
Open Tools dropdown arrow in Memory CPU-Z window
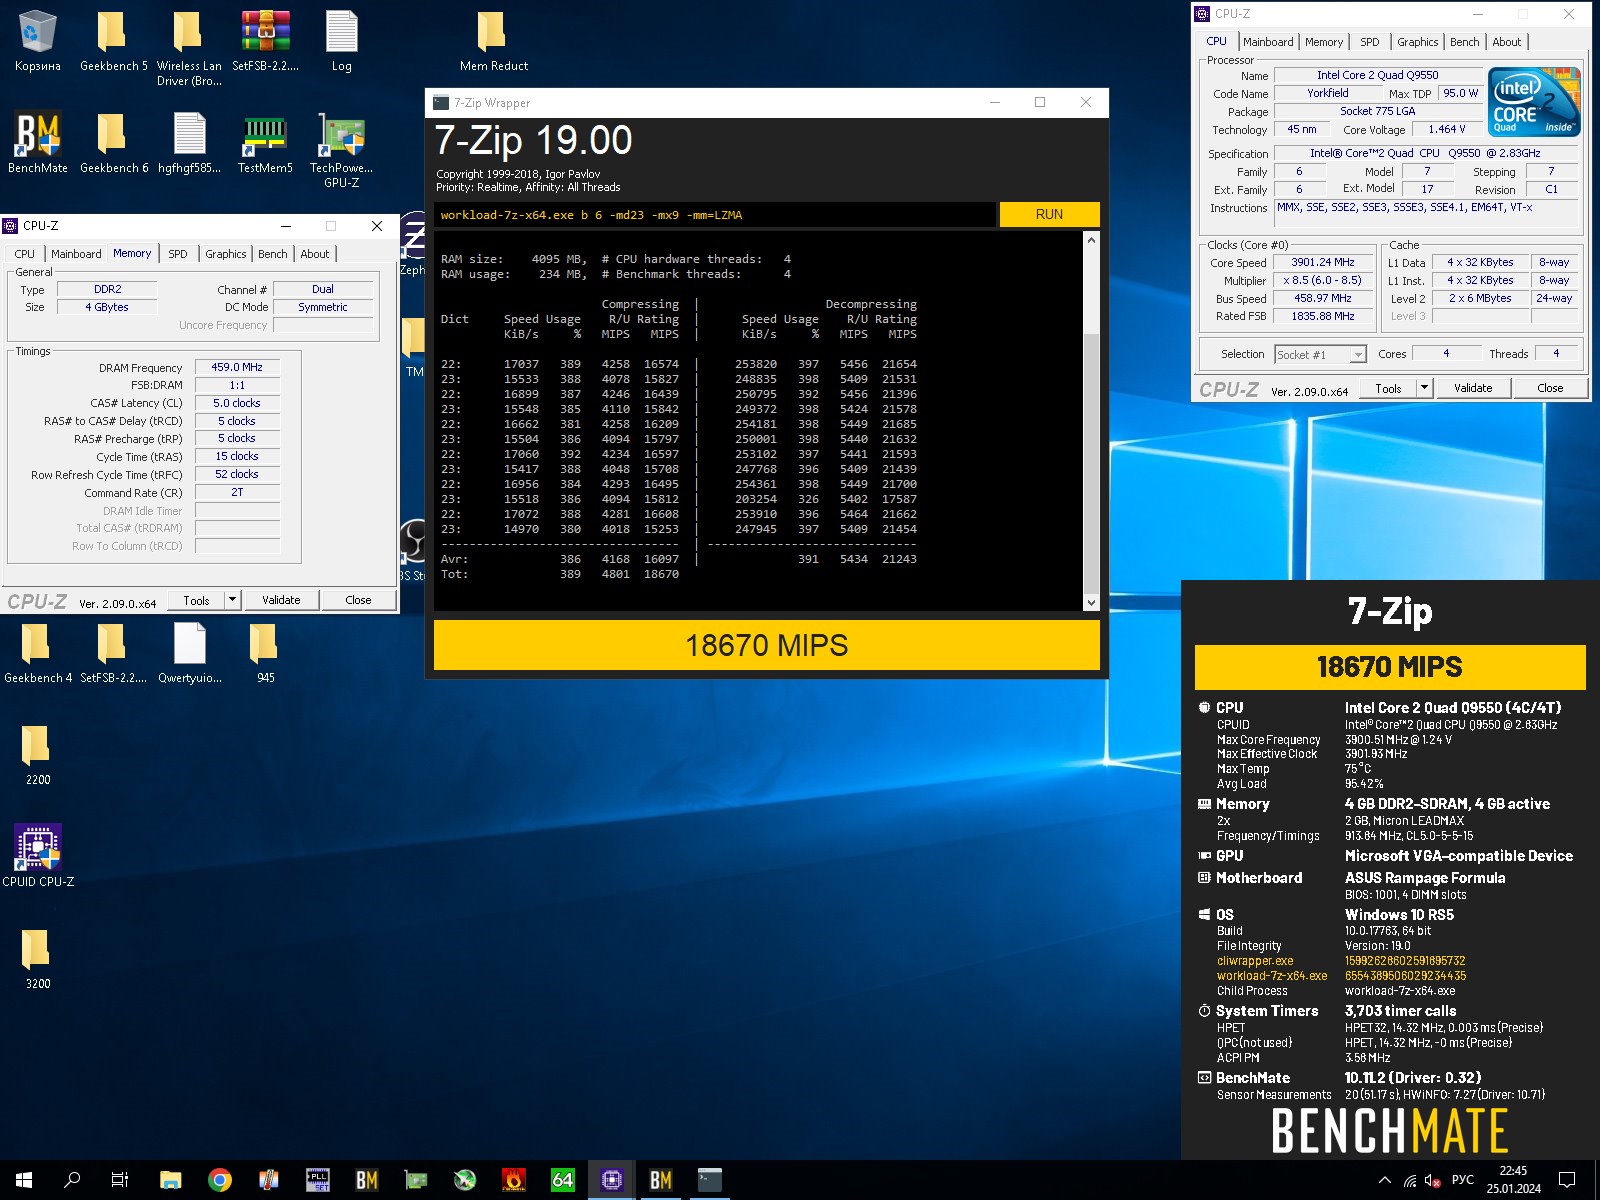pyautogui.click(x=232, y=600)
